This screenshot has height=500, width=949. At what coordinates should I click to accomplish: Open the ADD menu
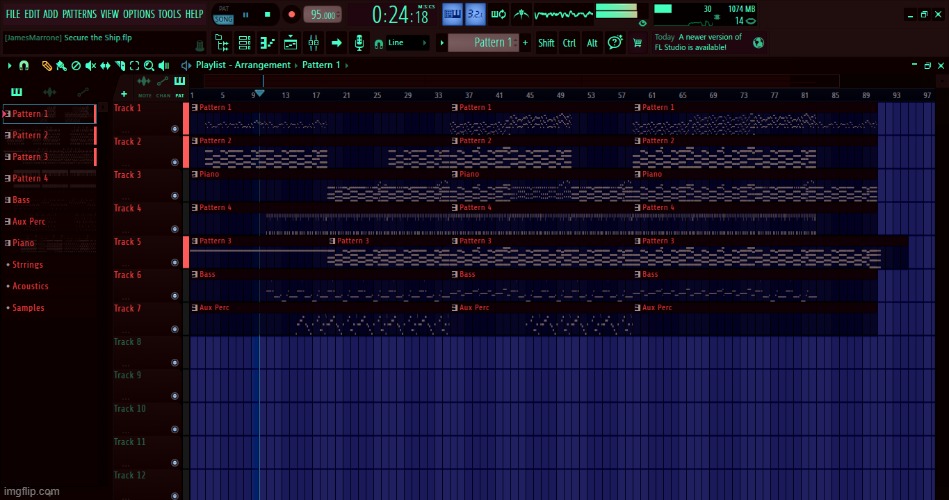pyautogui.click(x=51, y=14)
